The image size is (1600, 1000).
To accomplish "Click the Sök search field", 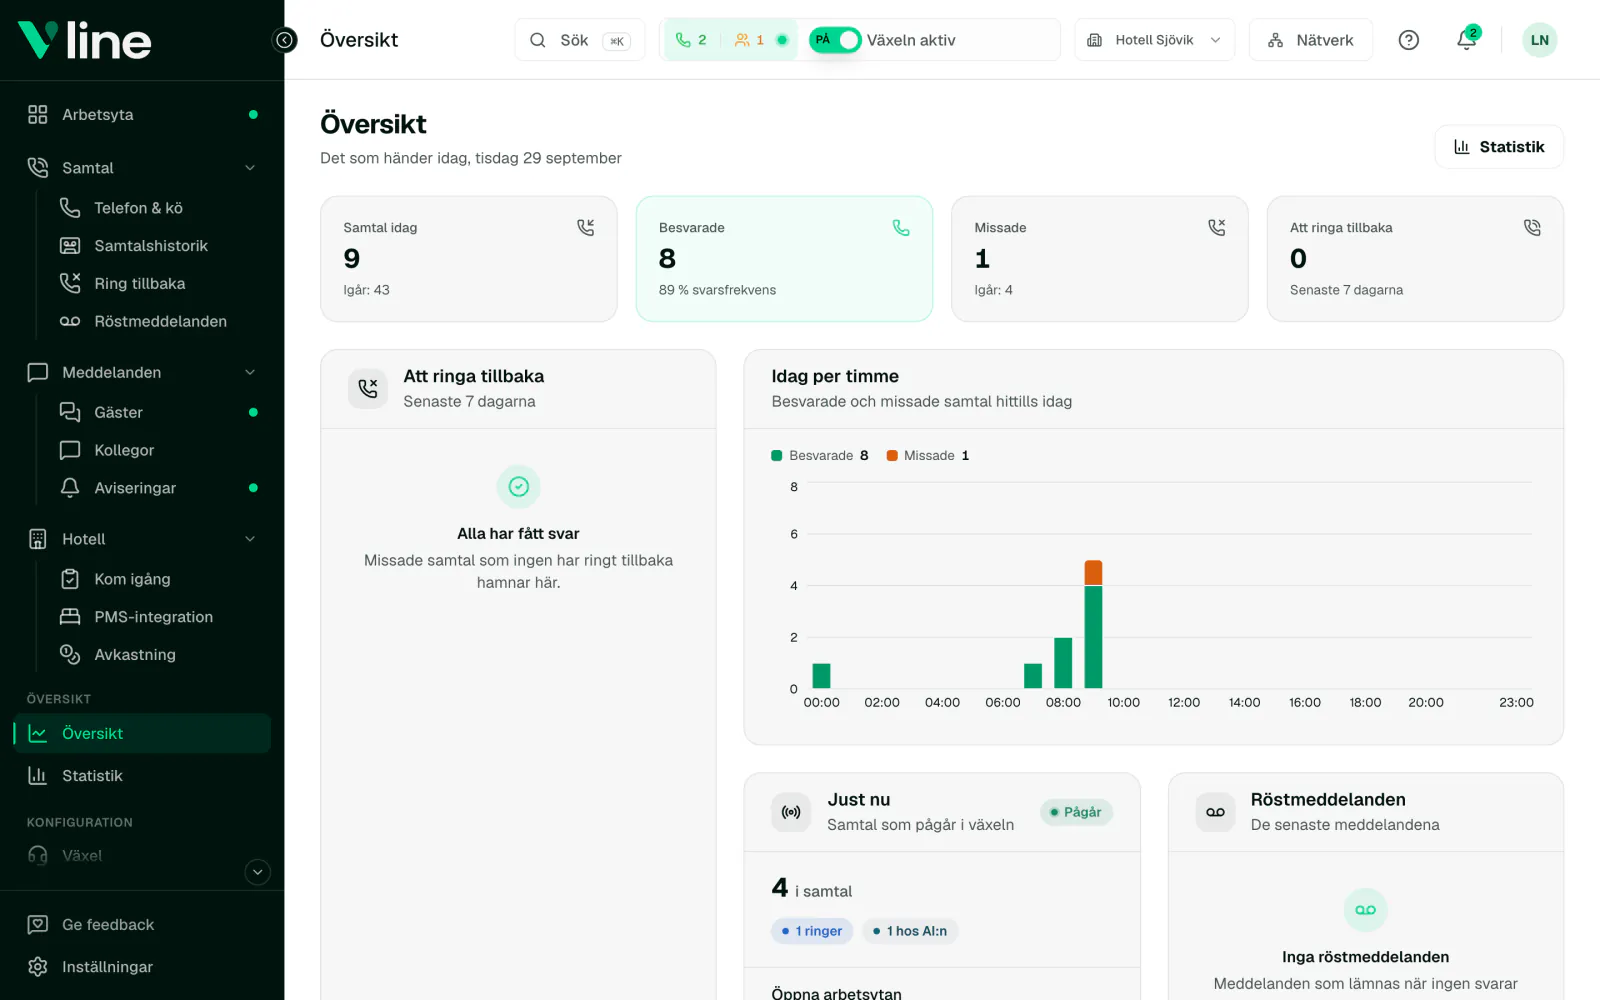I will pos(580,40).
